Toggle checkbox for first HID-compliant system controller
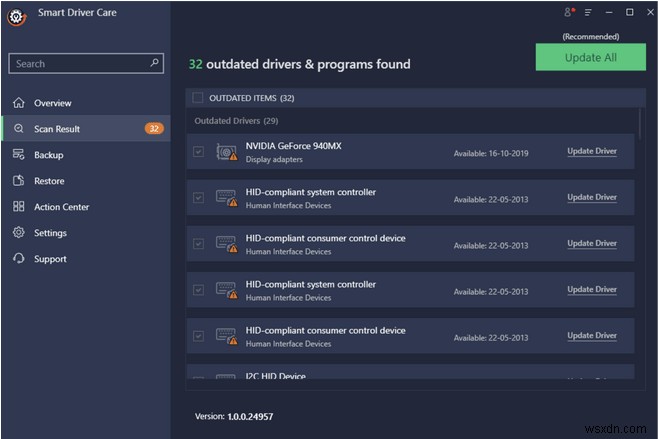The image size is (658, 439). click(x=198, y=198)
